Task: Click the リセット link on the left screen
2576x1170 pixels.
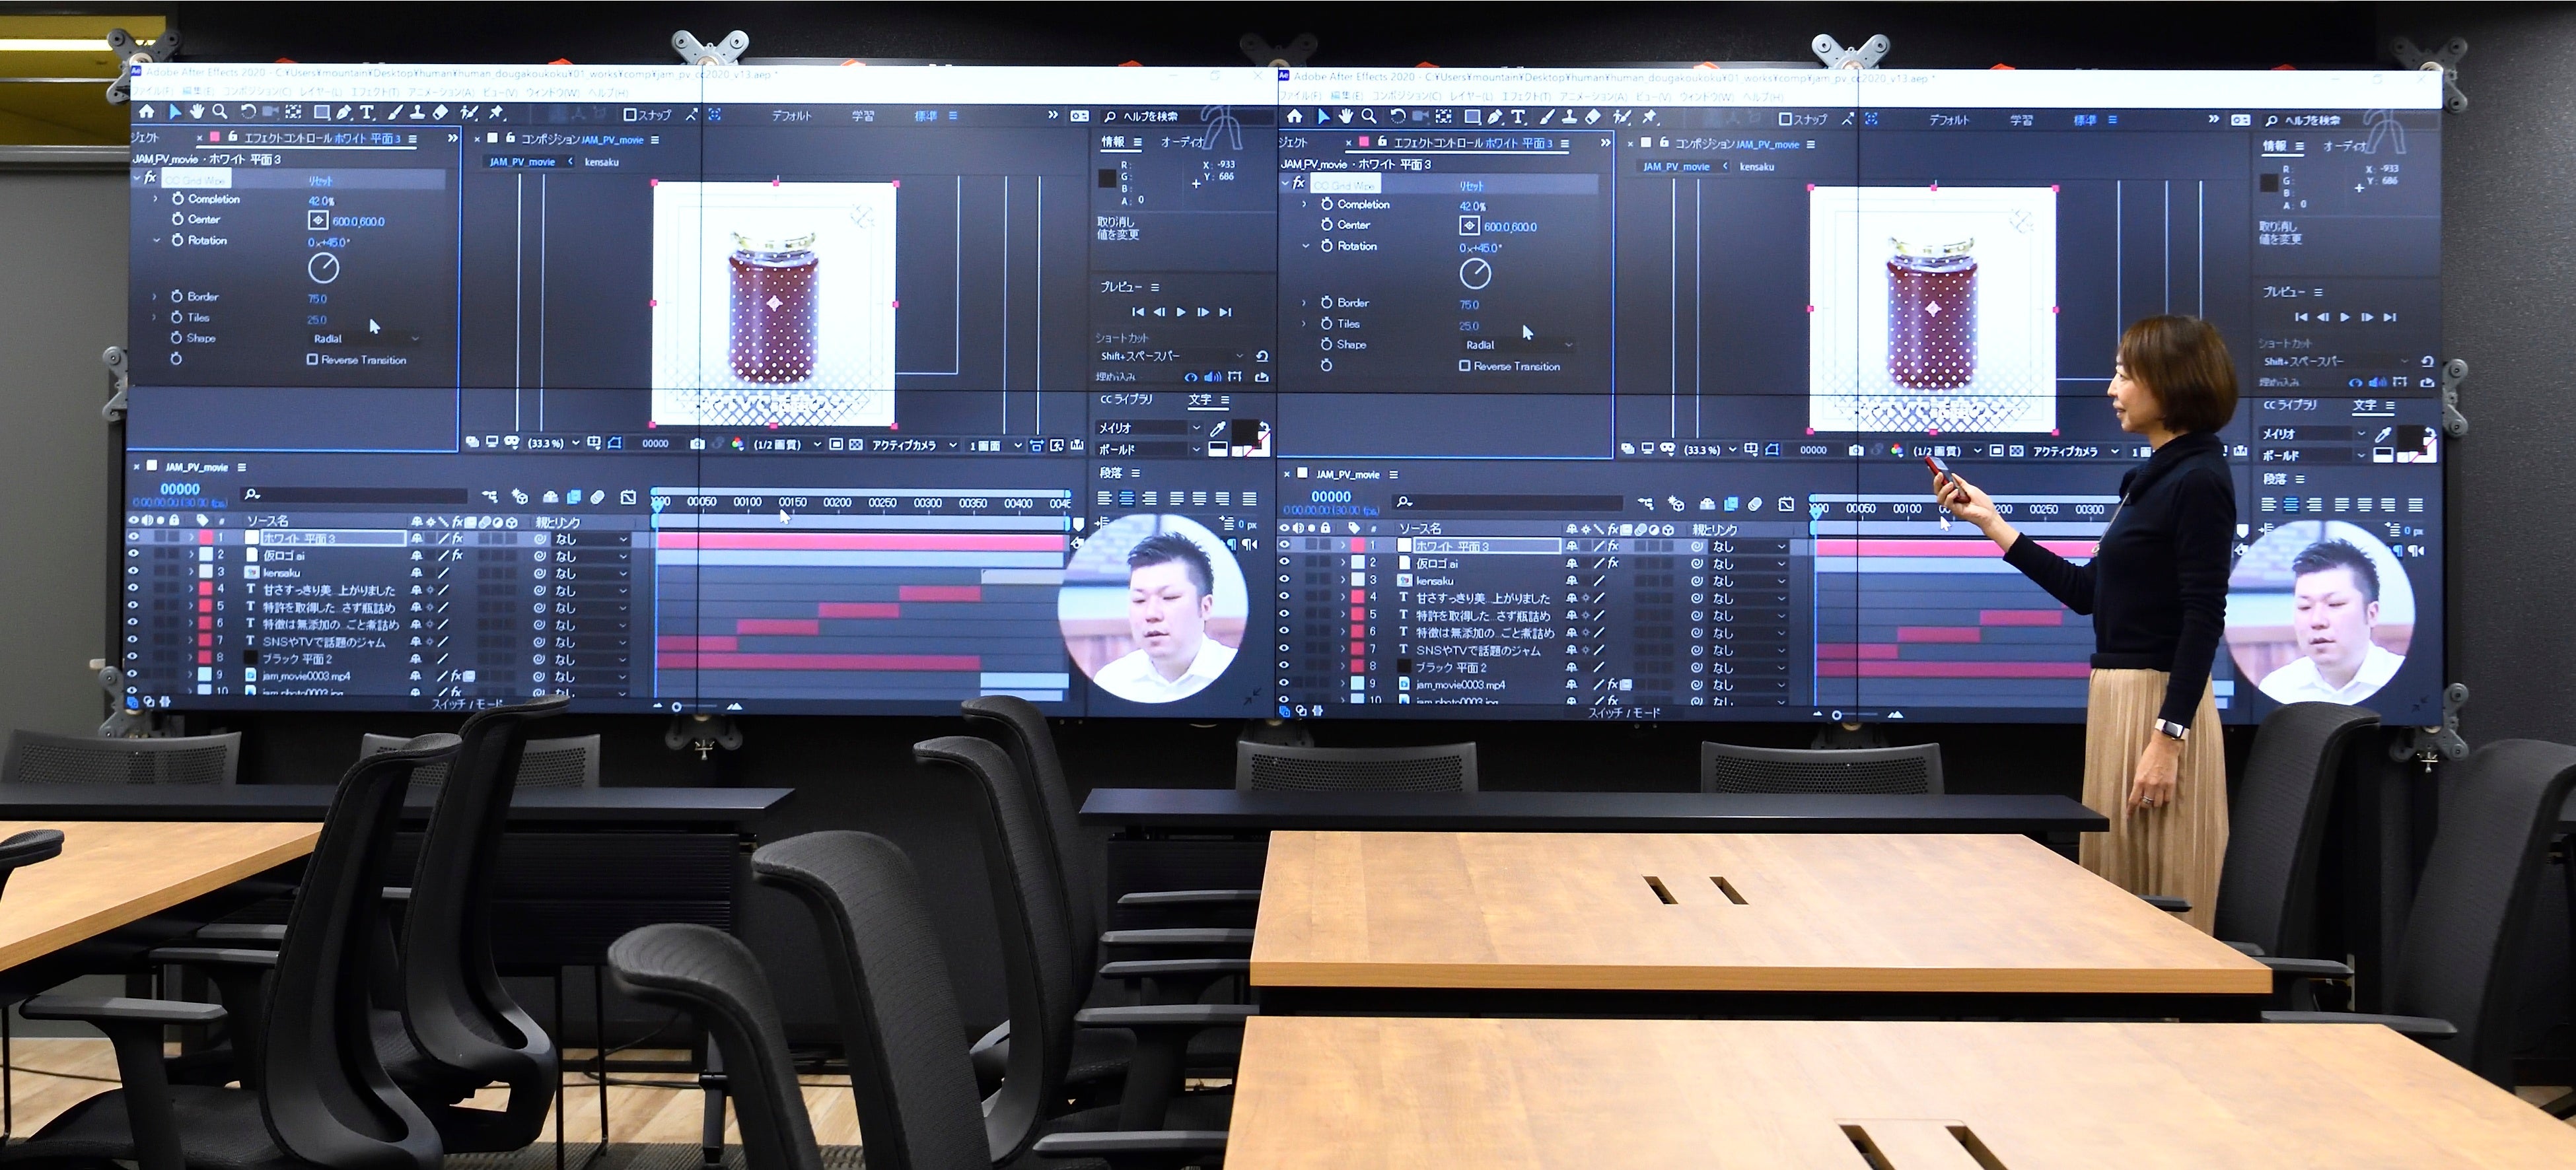Action: point(320,181)
